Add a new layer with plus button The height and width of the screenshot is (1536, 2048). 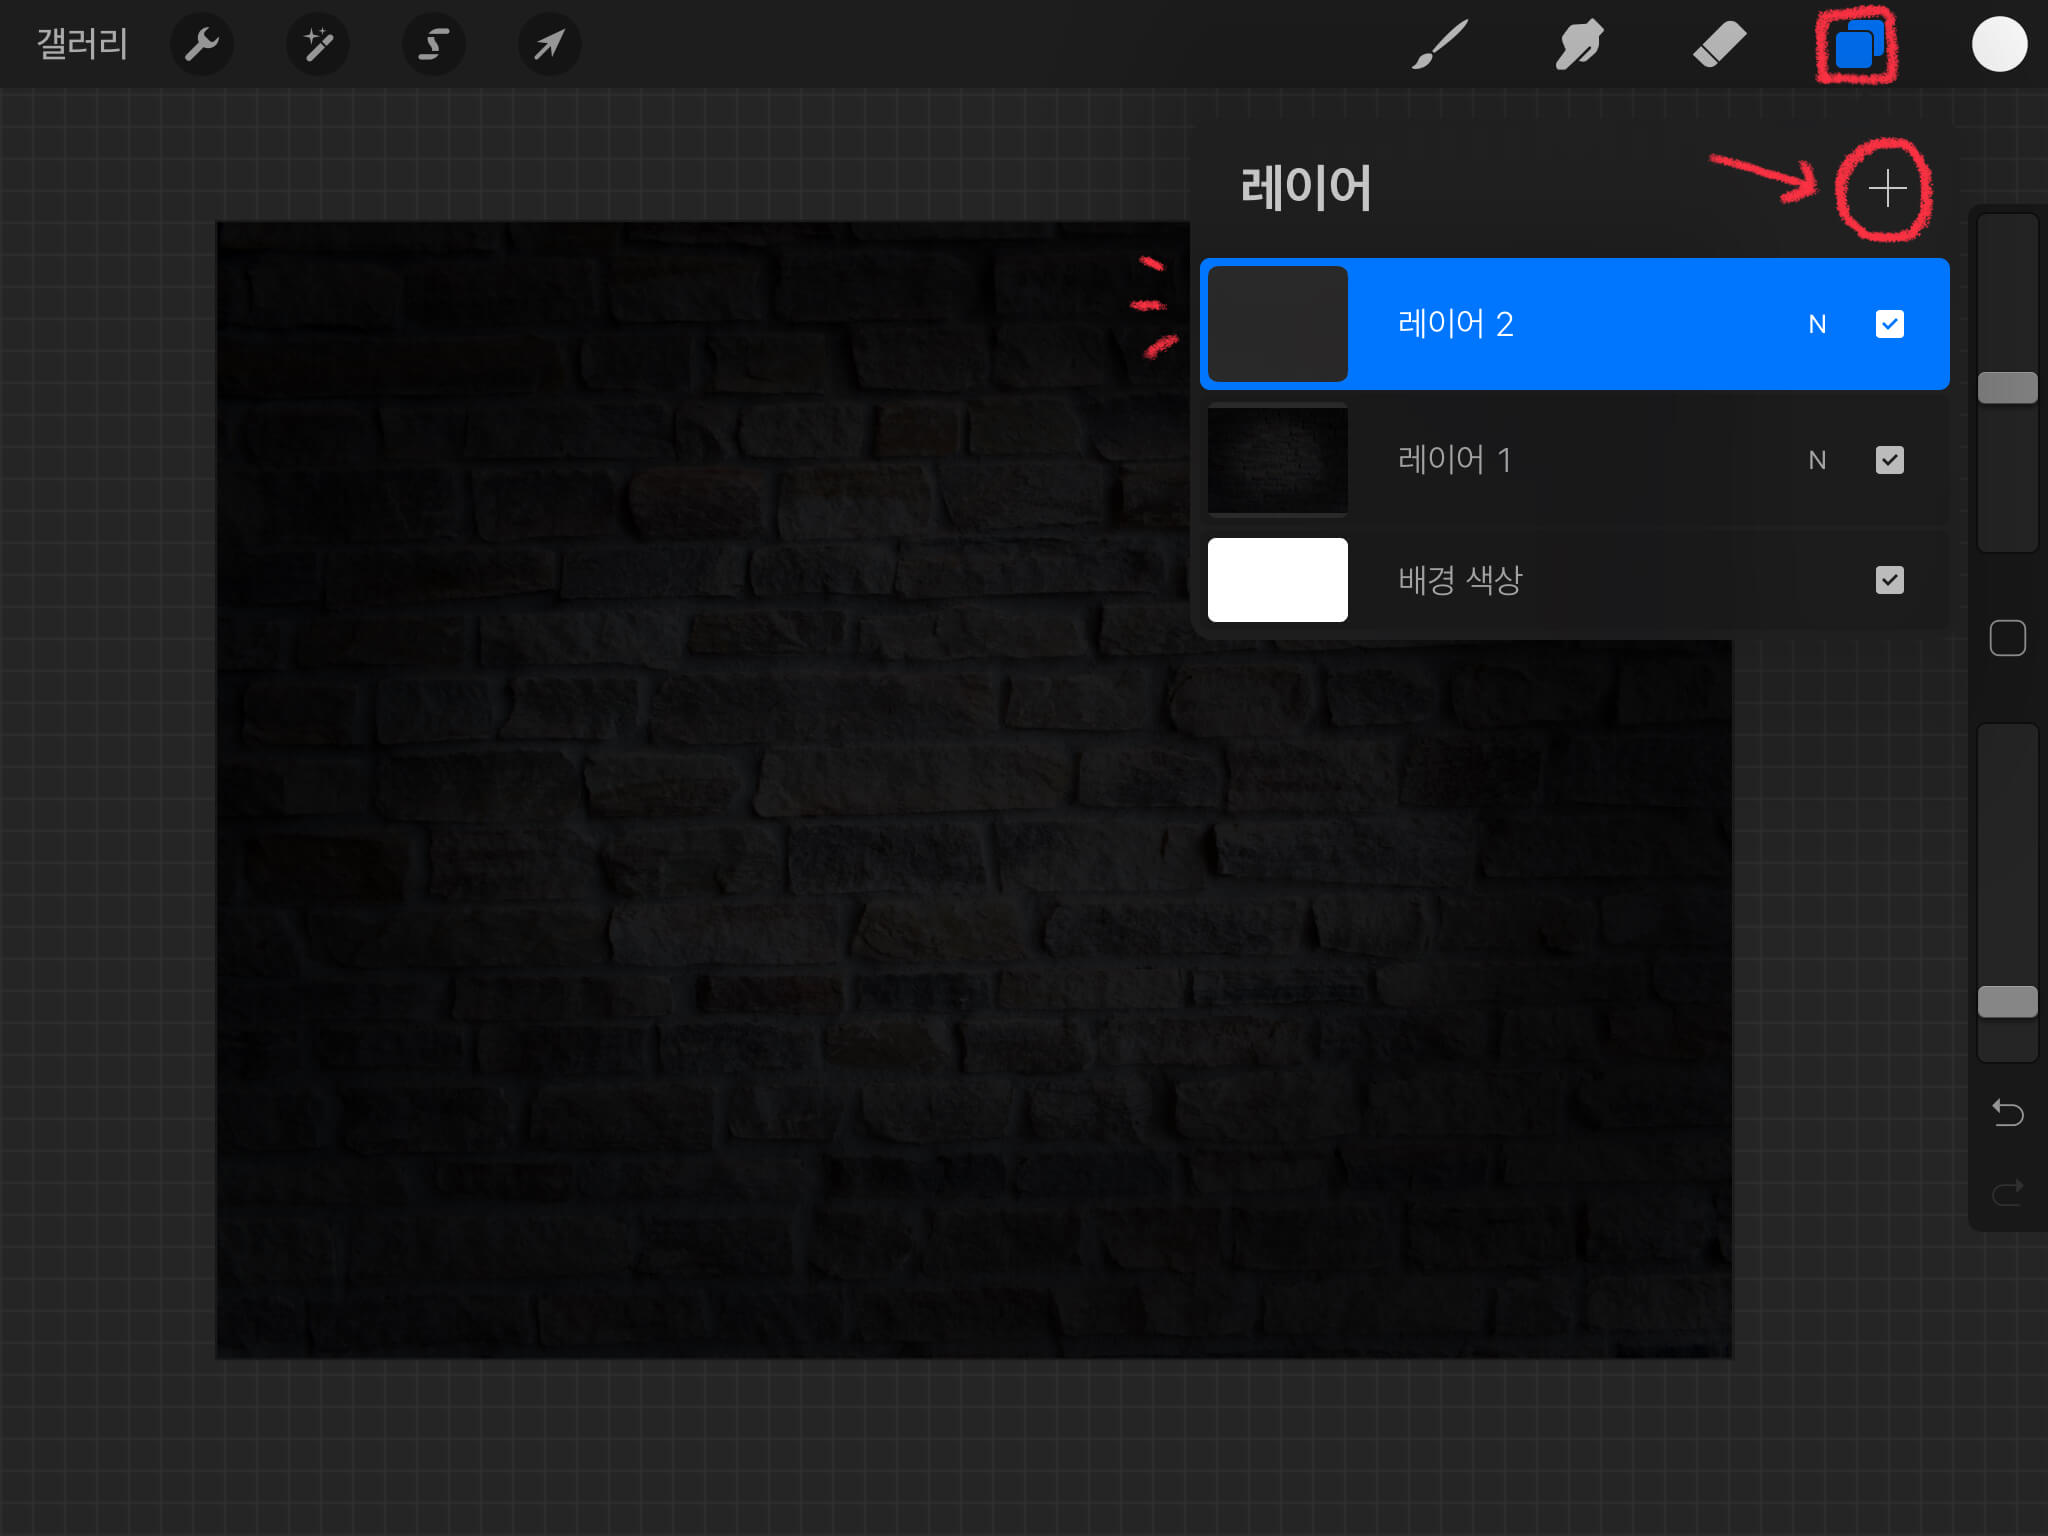1887,189
